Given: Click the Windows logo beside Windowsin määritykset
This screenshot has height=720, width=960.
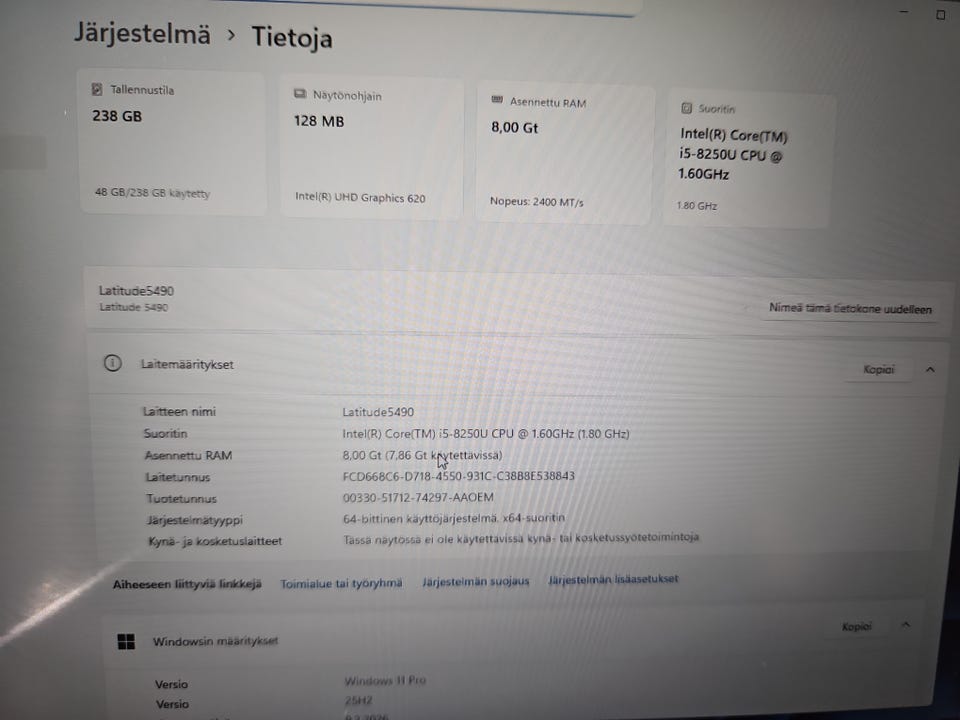Looking at the screenshot, I should tap(126, 642).
